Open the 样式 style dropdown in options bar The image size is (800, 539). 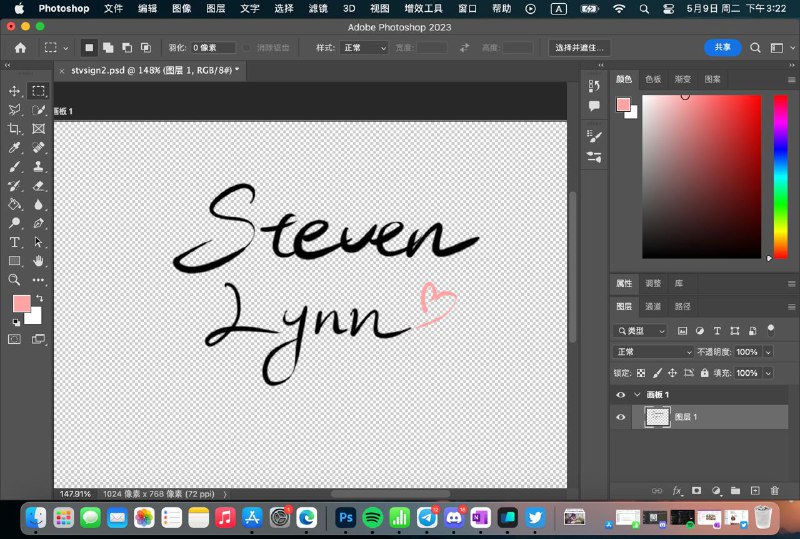pyautogui.click(x=364, y=48)
